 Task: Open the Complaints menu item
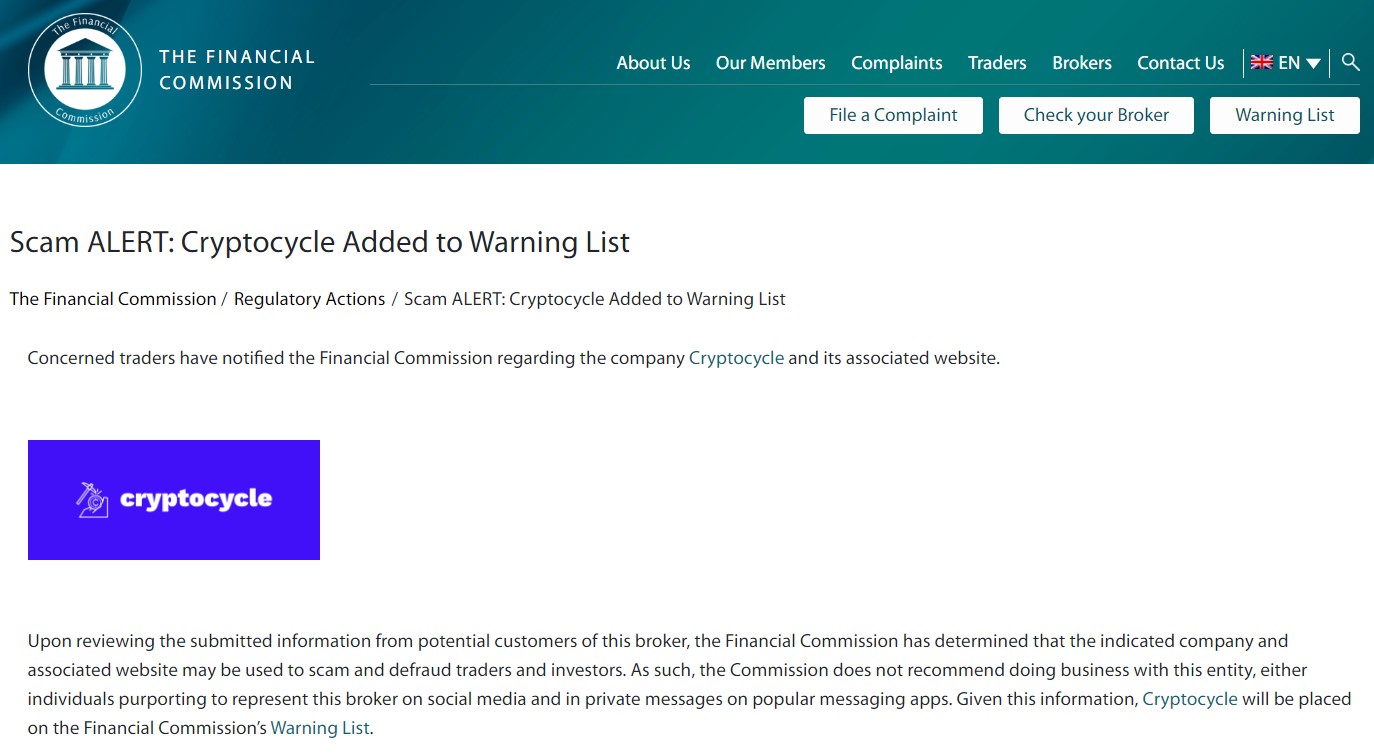point(896,63)
